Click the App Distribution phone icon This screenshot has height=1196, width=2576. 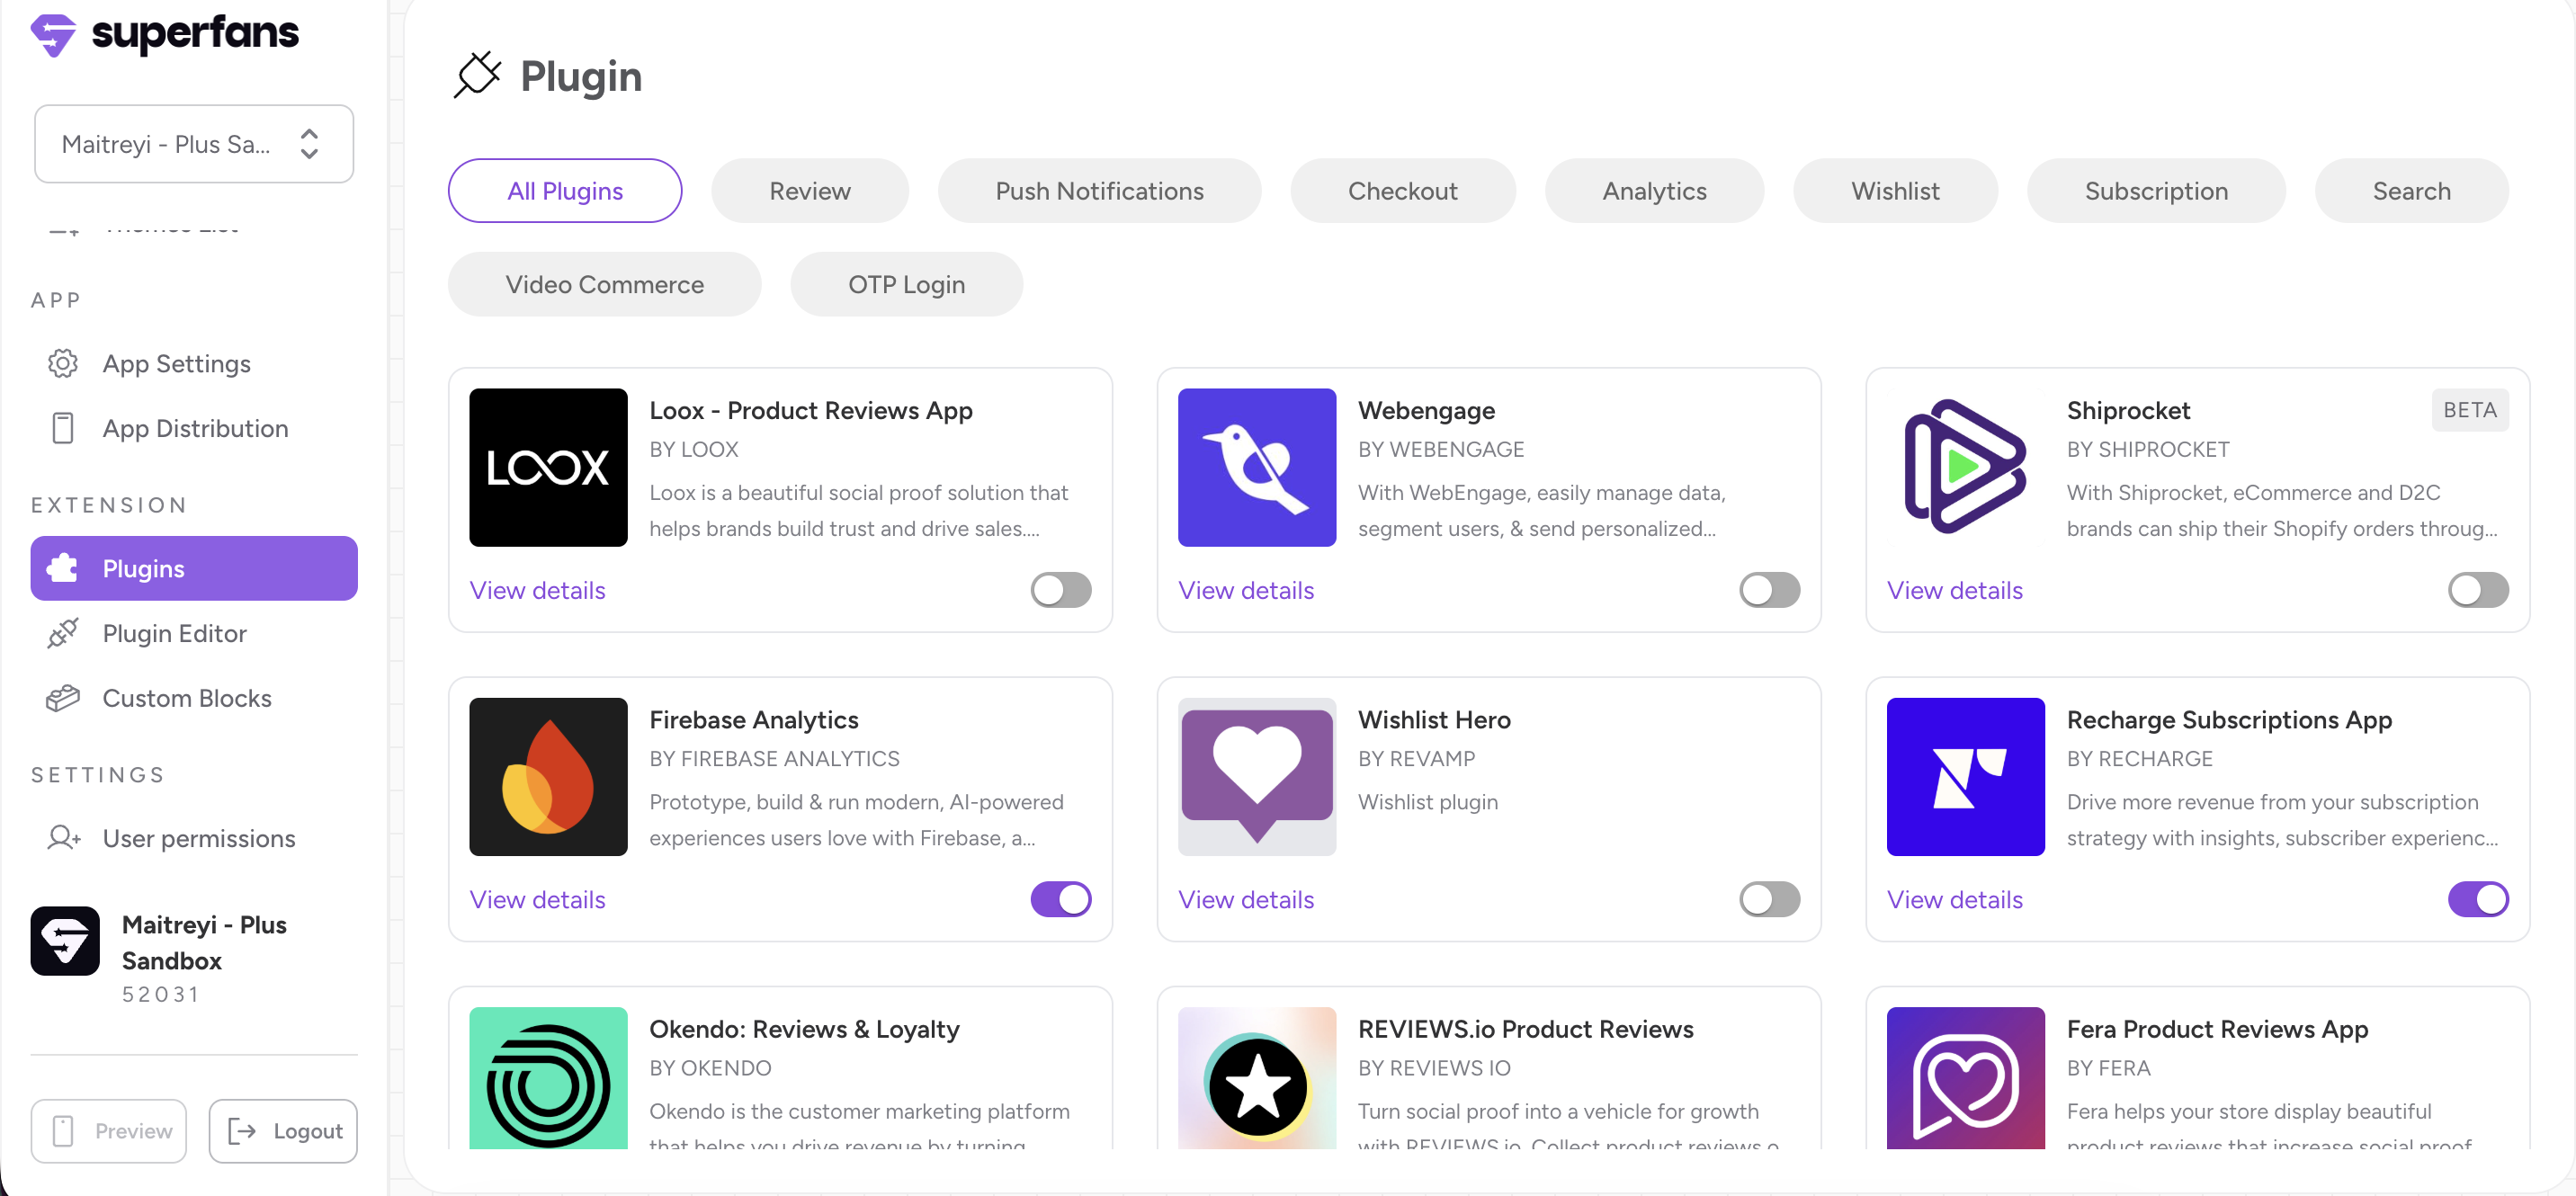(63, 428)
